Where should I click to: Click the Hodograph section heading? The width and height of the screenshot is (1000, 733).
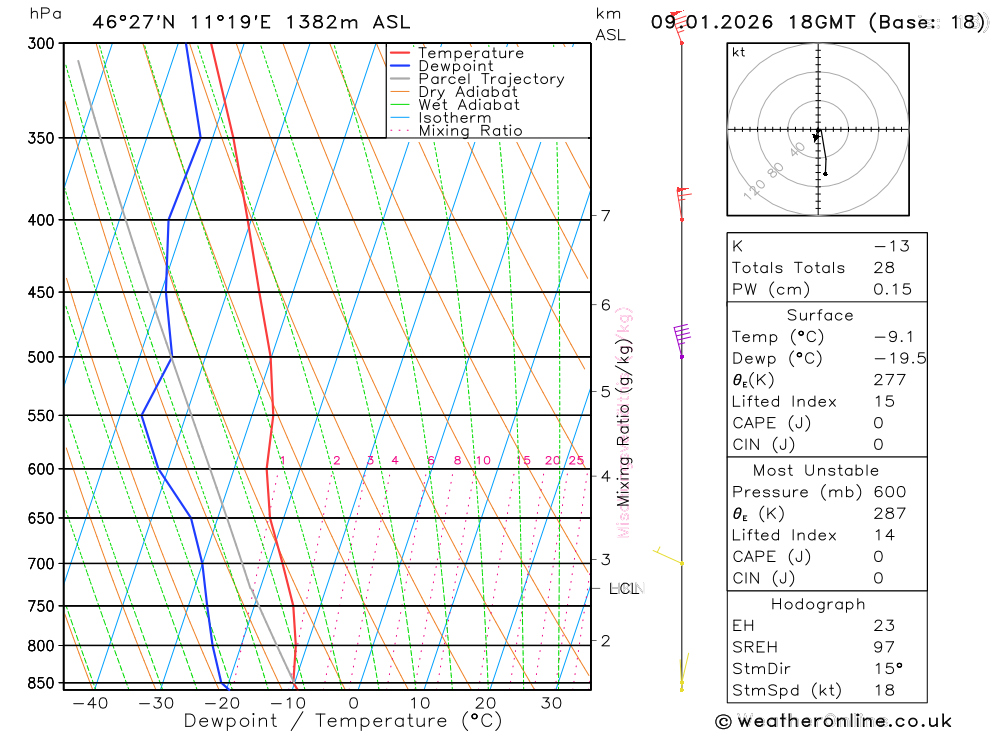point(818,605)
